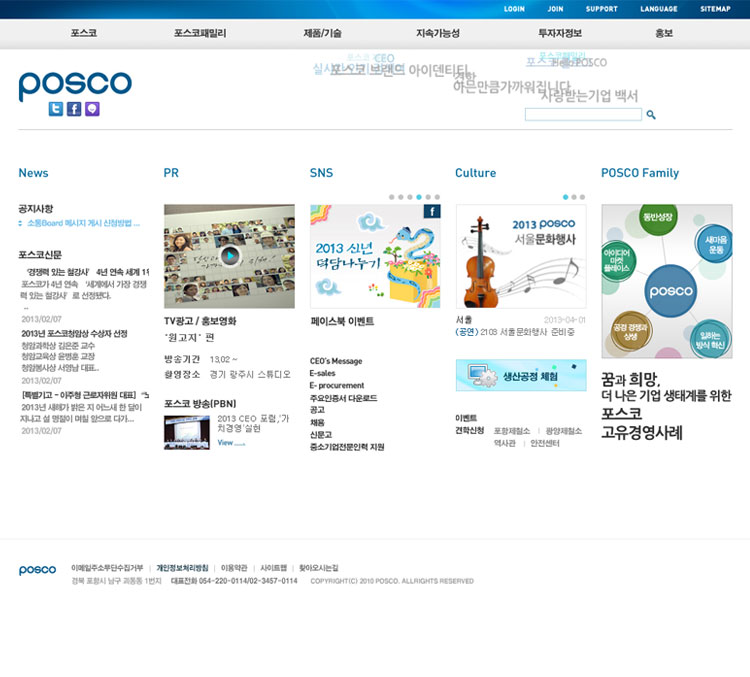Screen dimensions: 750x677
Task: Open the SITEMAP link
Action: [715, 9]
